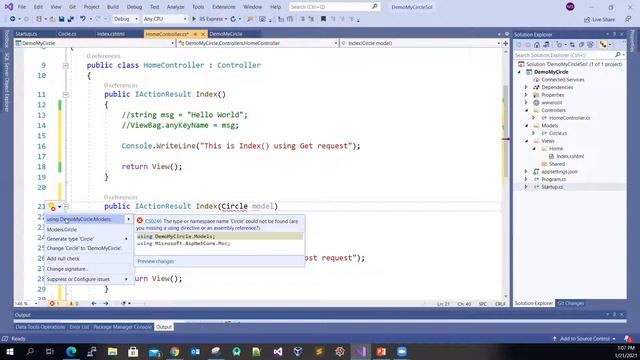Viewport: 640px width, 360px height.
Task: Select Index.cshtml in Solution Explorer
Action: click(570, 156)
